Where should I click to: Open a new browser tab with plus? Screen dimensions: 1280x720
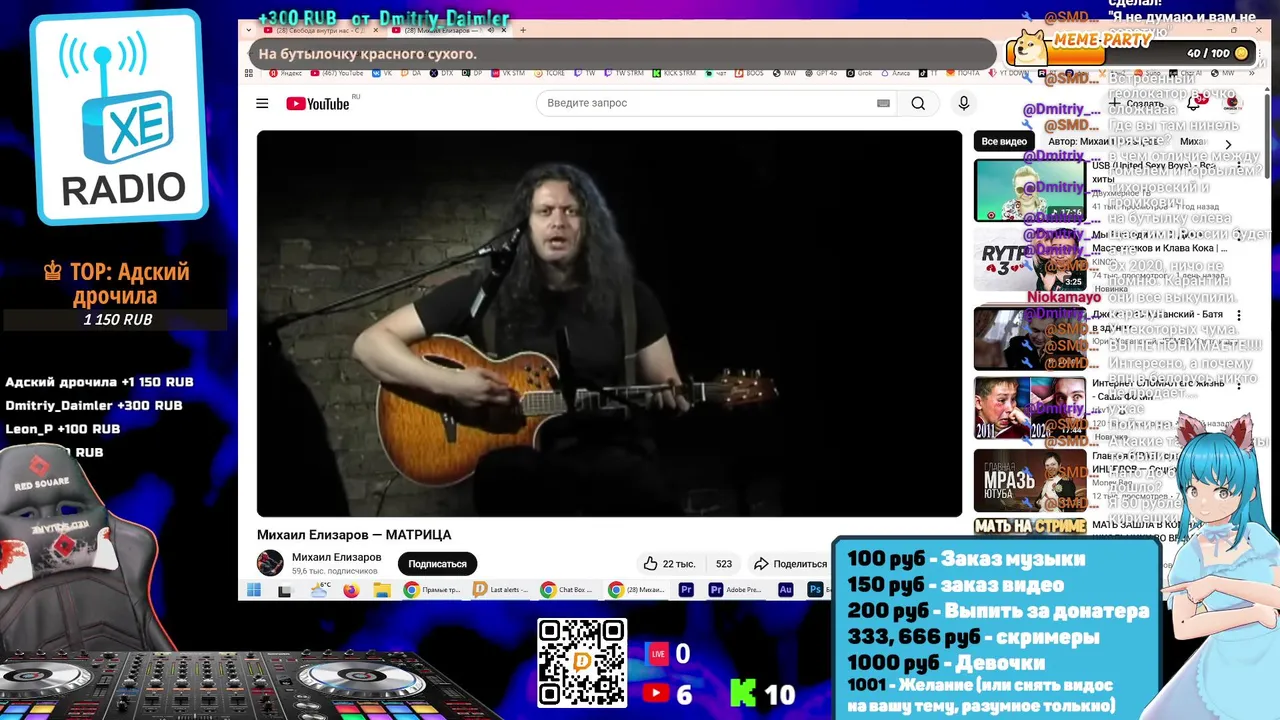coord(523,30)
